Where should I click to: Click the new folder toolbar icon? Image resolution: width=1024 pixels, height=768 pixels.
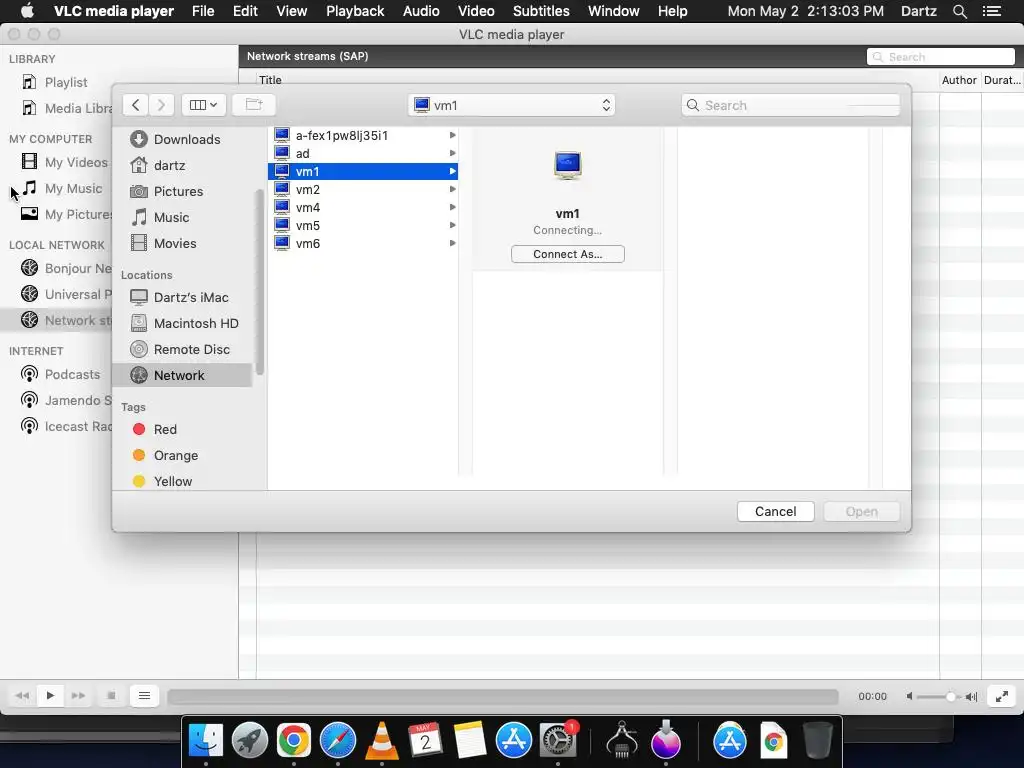(254, 104)
